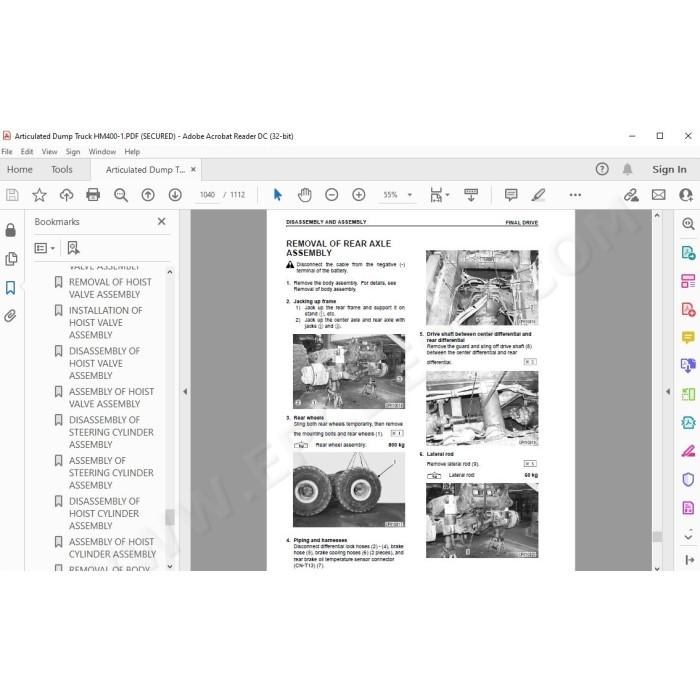Image resolution: width=700 pixels, height=700 pixels.
Task: Open the Window menu
Action: pos(102,152)
